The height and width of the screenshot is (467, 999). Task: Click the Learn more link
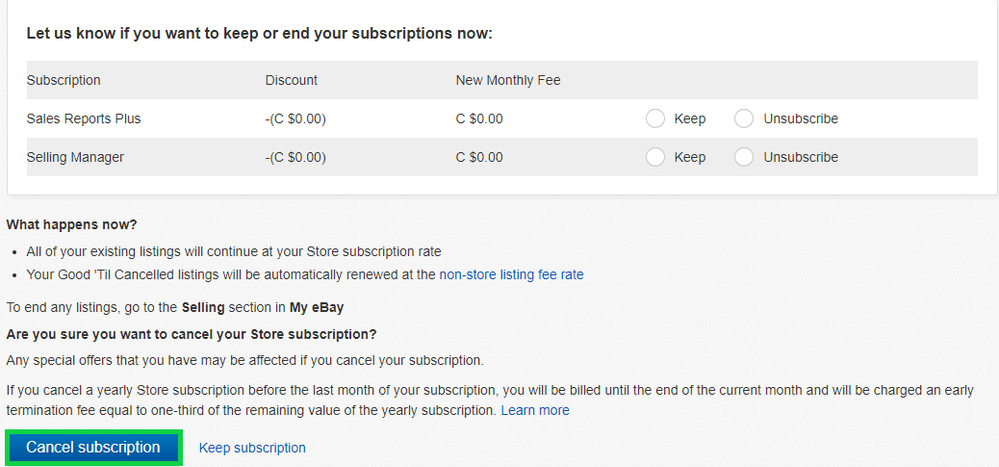[x=535, y=410]
